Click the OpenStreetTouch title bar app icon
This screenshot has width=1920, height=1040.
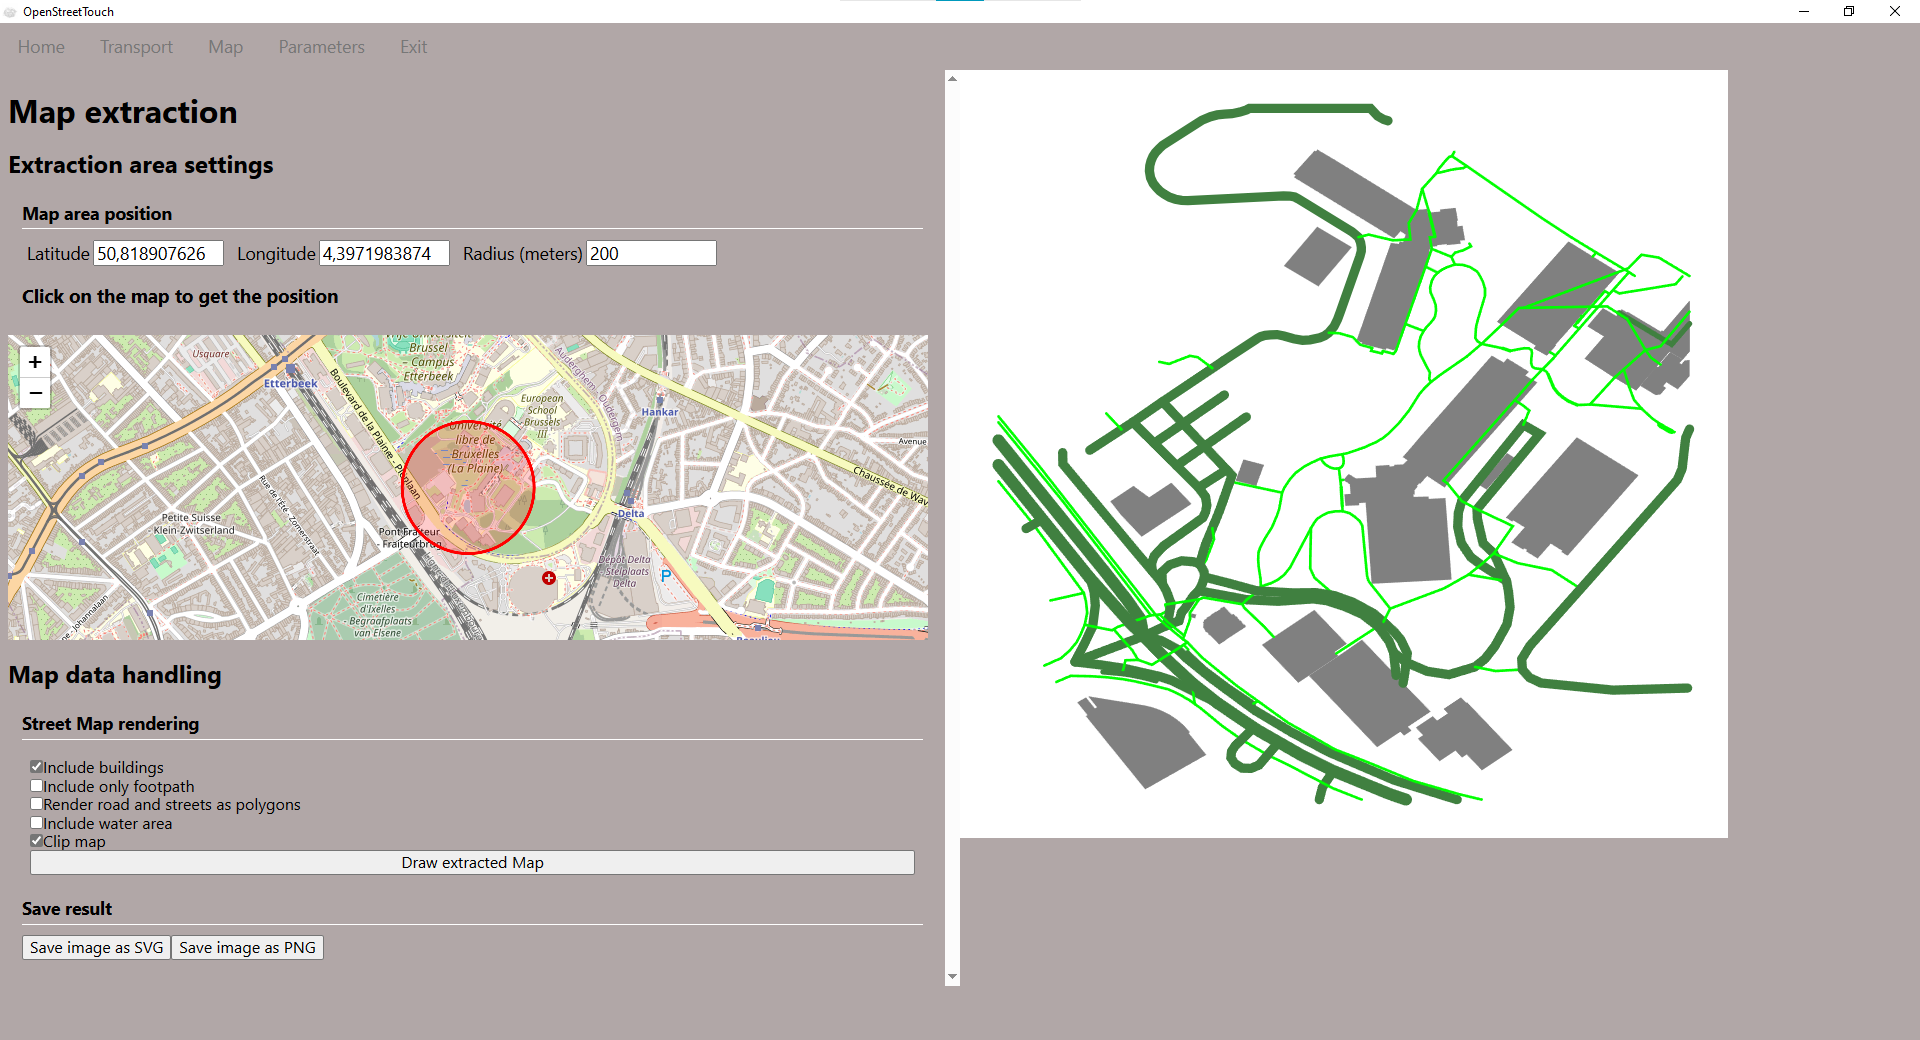click(10, 12)
